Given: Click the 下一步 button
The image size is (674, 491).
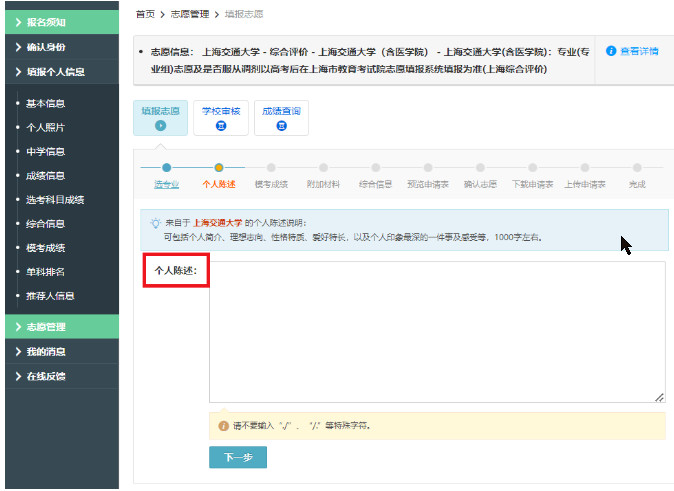Looking at the screenshot, I should pos(238,457).
